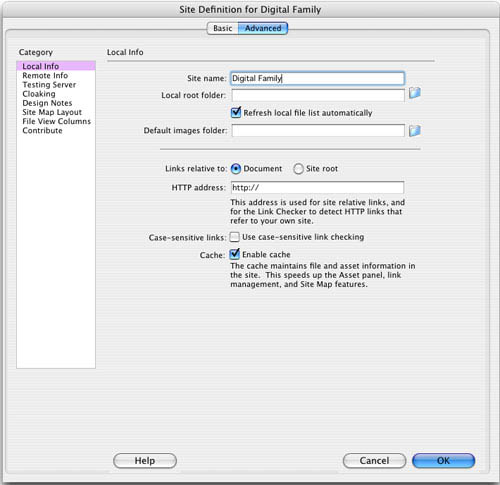Screen dimensions: 500x485
Task: Choose Site root radio option
Action: pos(298,169)
